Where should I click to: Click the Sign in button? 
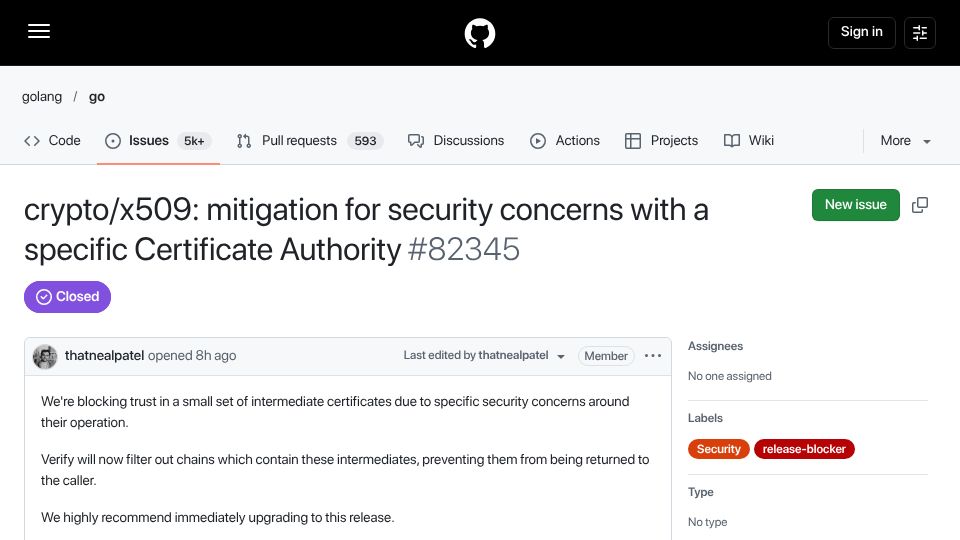[x=861, y=32]
